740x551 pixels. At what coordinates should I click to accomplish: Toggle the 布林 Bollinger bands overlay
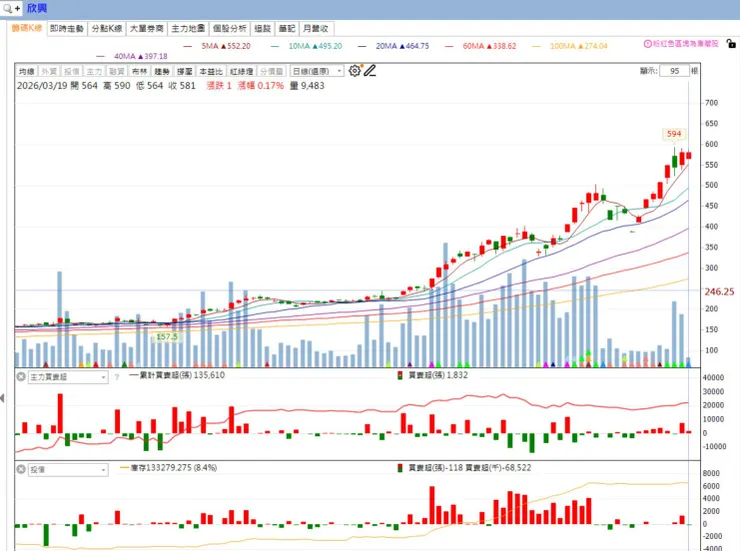(x=139, y=71)
